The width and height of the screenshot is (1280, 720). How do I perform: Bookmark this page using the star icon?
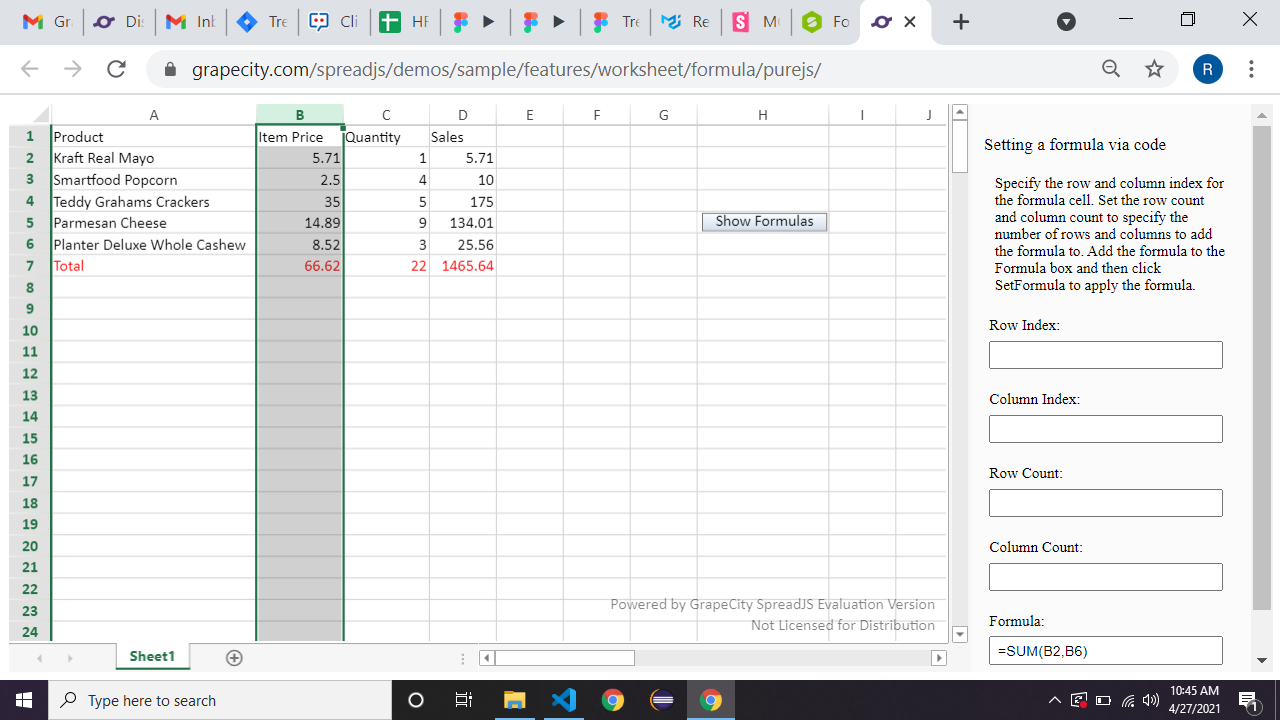1154,70
